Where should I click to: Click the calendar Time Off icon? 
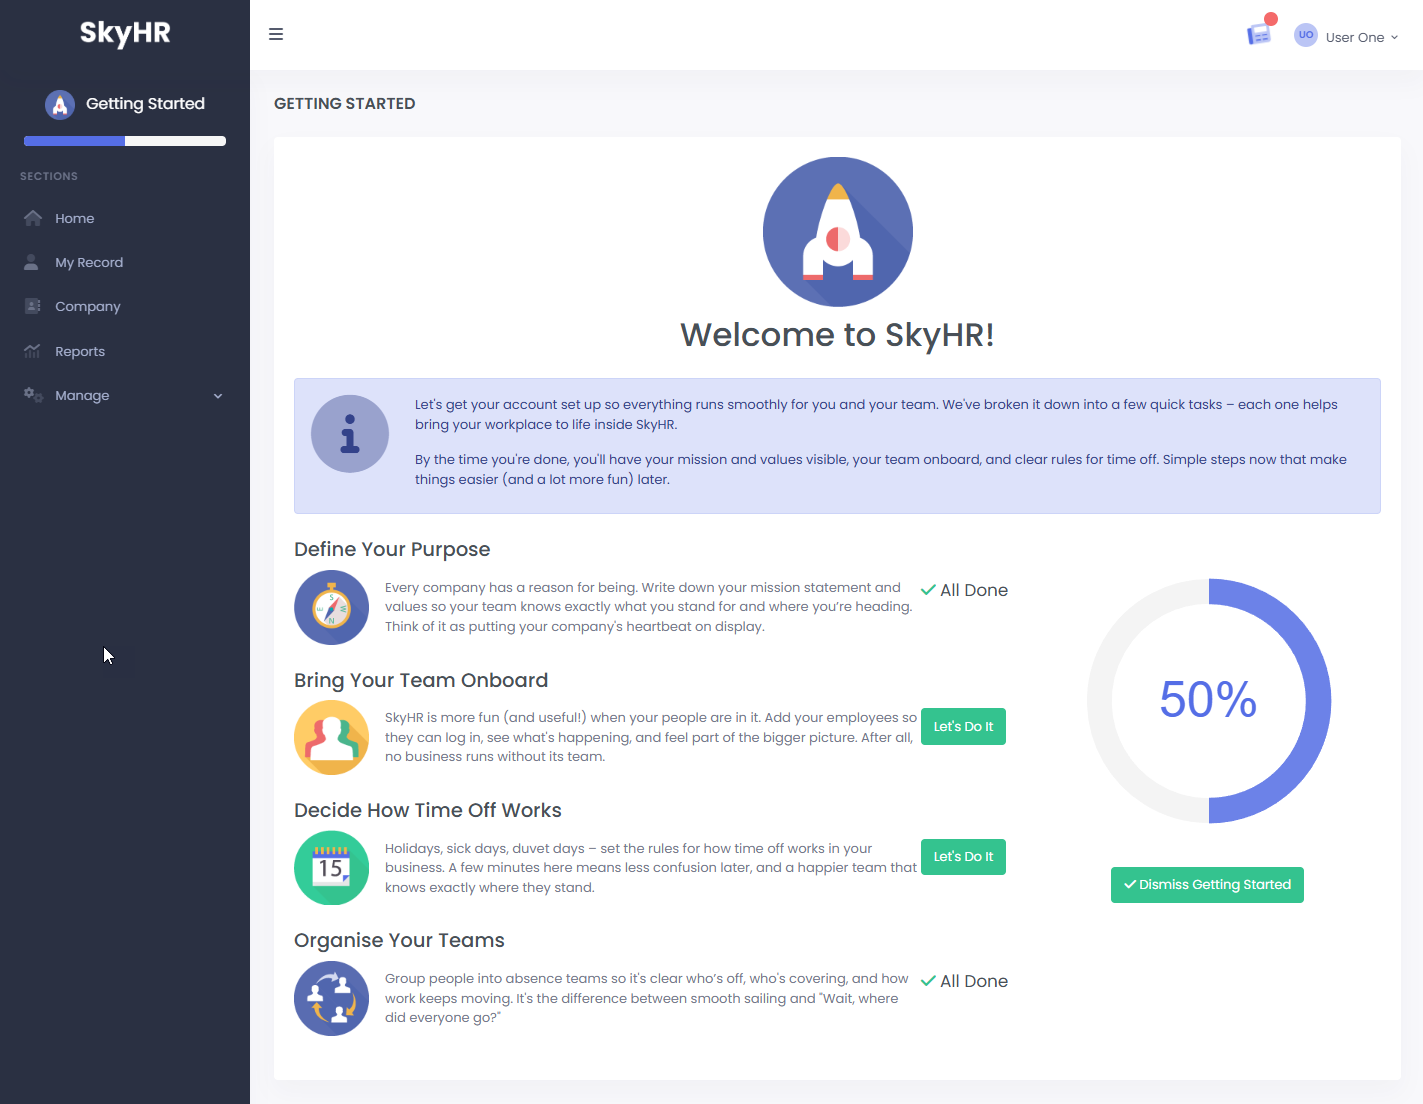[x=331, y=868]
